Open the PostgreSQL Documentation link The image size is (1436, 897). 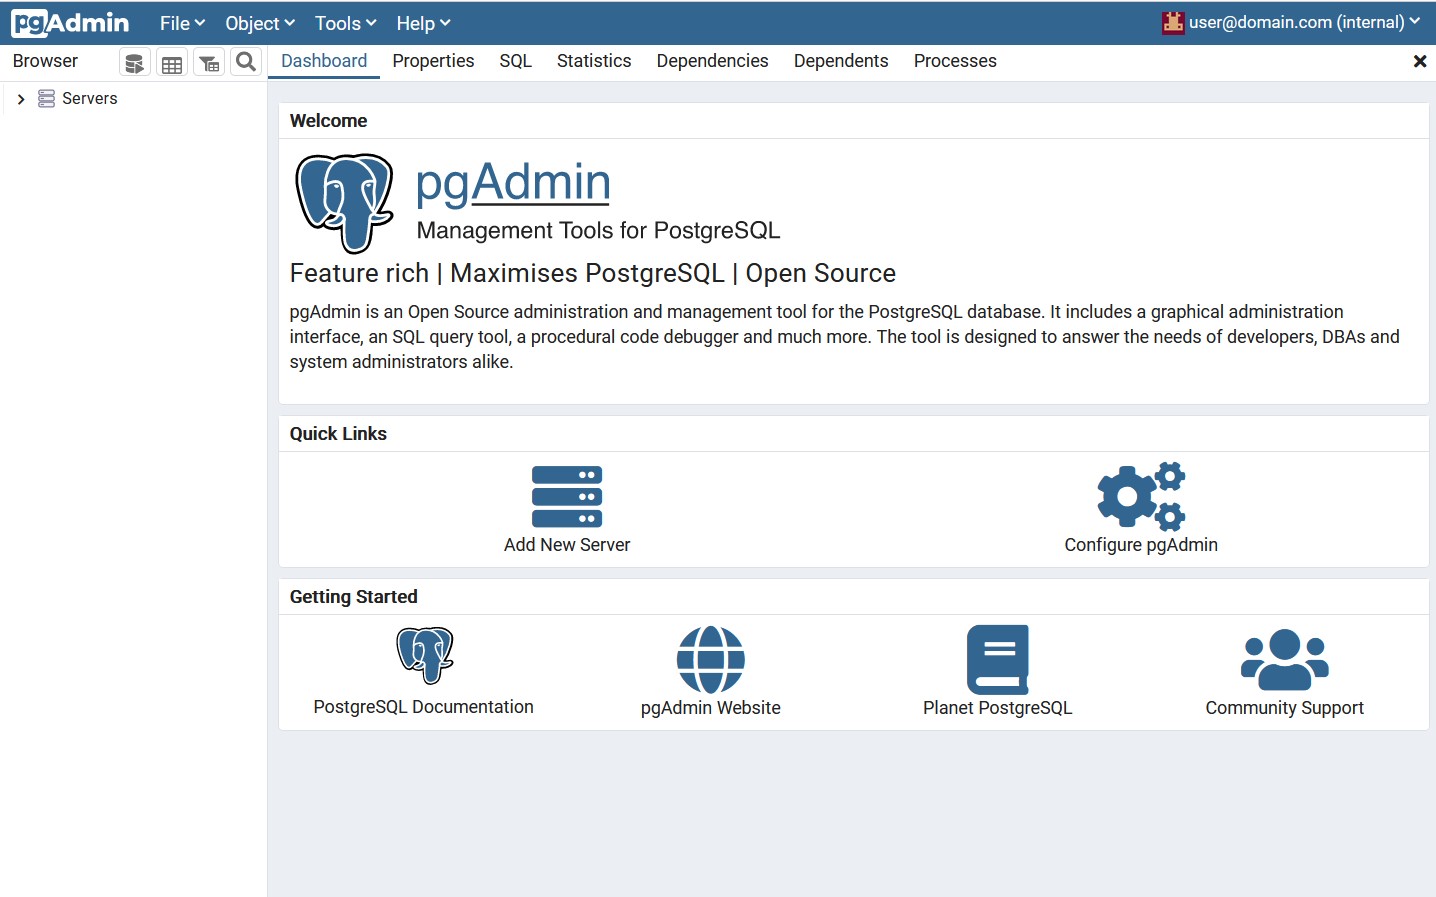pos(424,707)
